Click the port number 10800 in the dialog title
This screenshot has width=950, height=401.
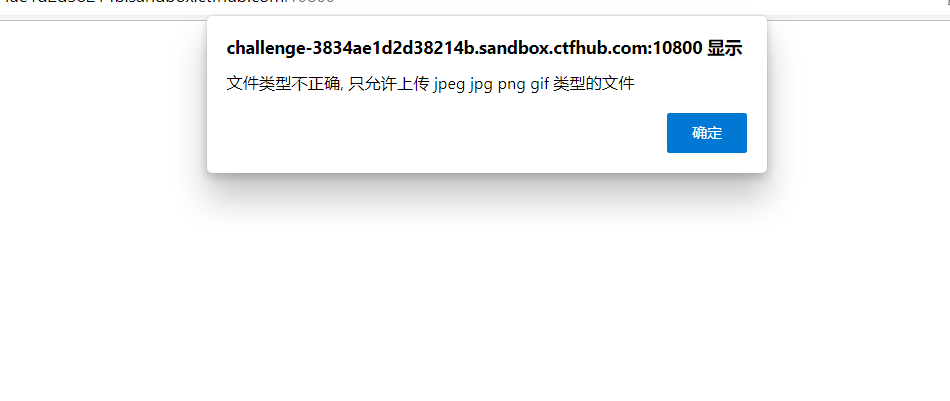[677, 49]
